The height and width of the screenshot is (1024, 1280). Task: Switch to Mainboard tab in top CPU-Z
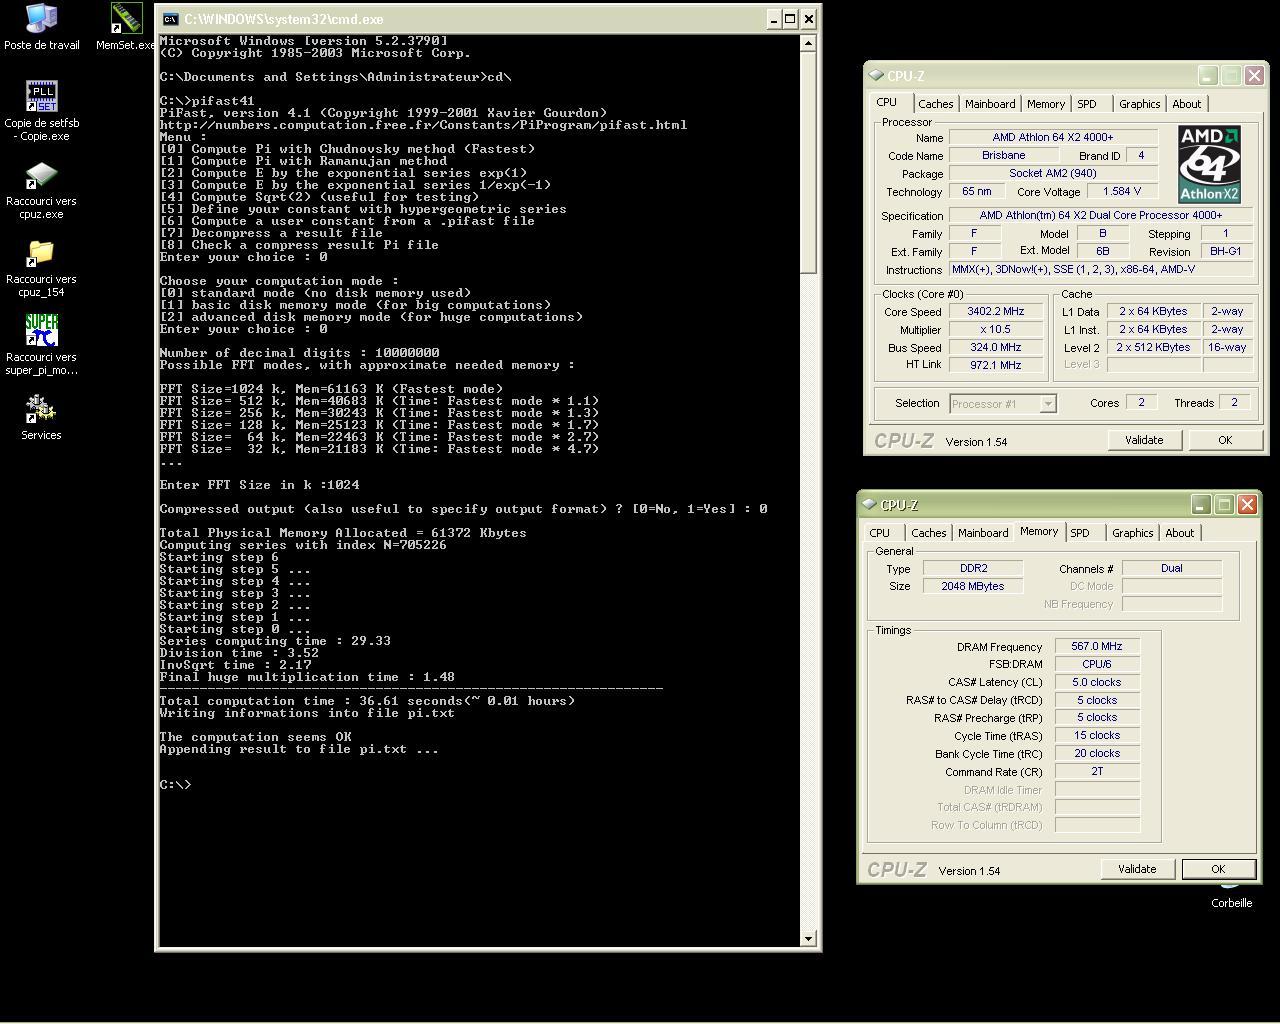(990, 104)
